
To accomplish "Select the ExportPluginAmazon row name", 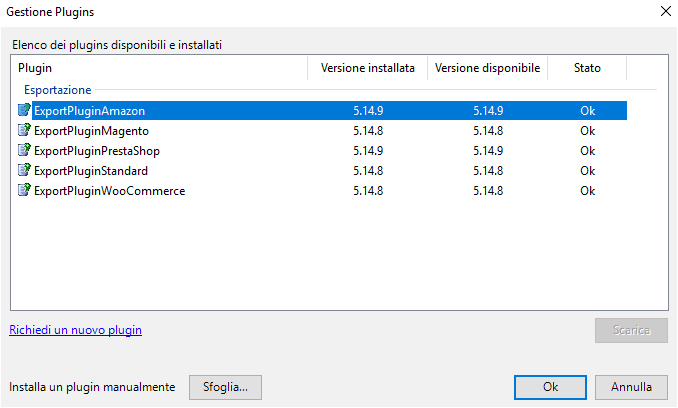I will point(90,111).
